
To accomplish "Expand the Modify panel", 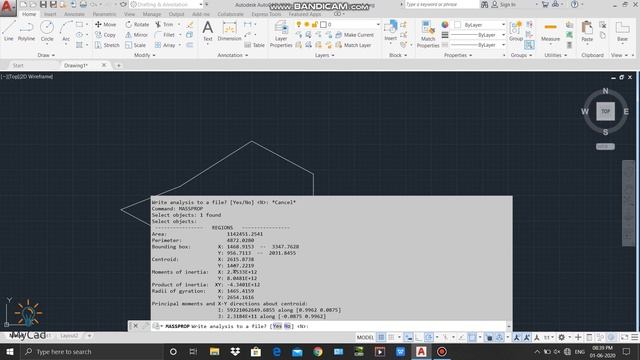I will coord(144,55).
